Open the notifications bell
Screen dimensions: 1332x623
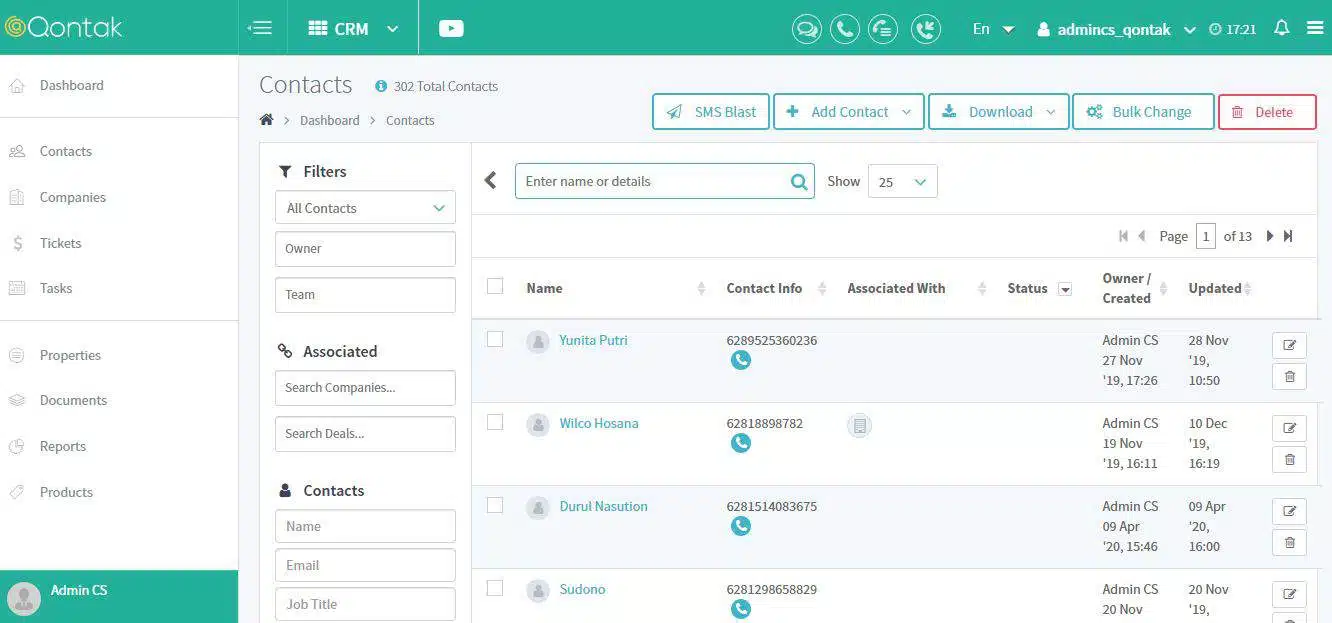[x=1282, y=28]
